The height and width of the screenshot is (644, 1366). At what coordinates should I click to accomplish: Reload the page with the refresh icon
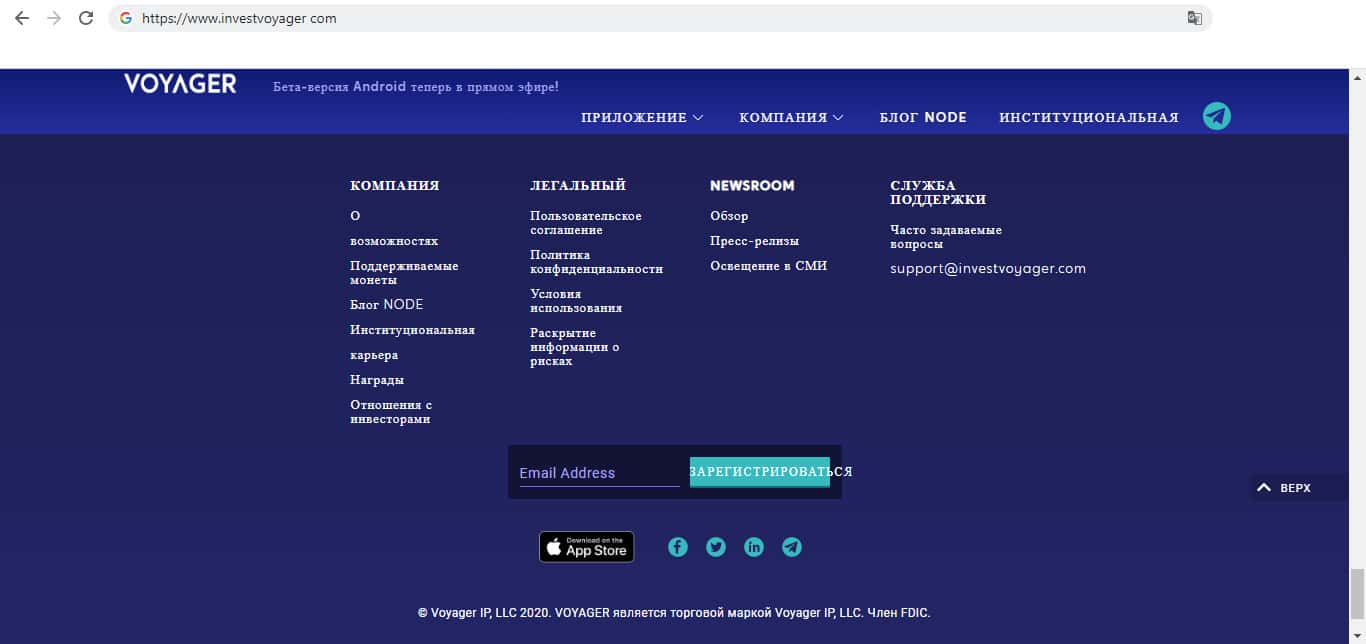[86, 18]
